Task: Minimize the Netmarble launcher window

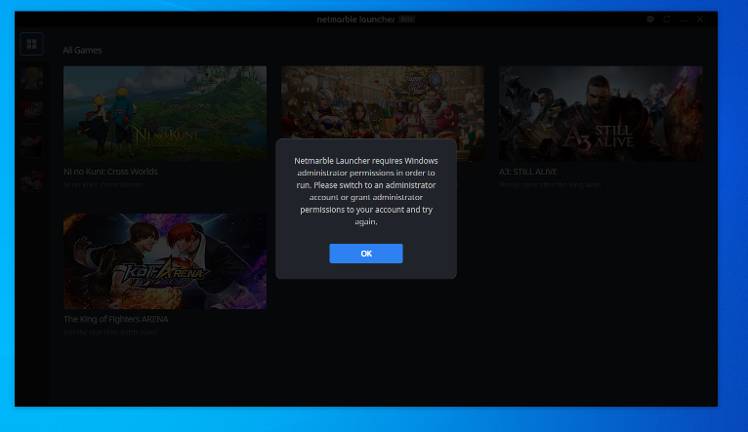Action: point(684,19)
